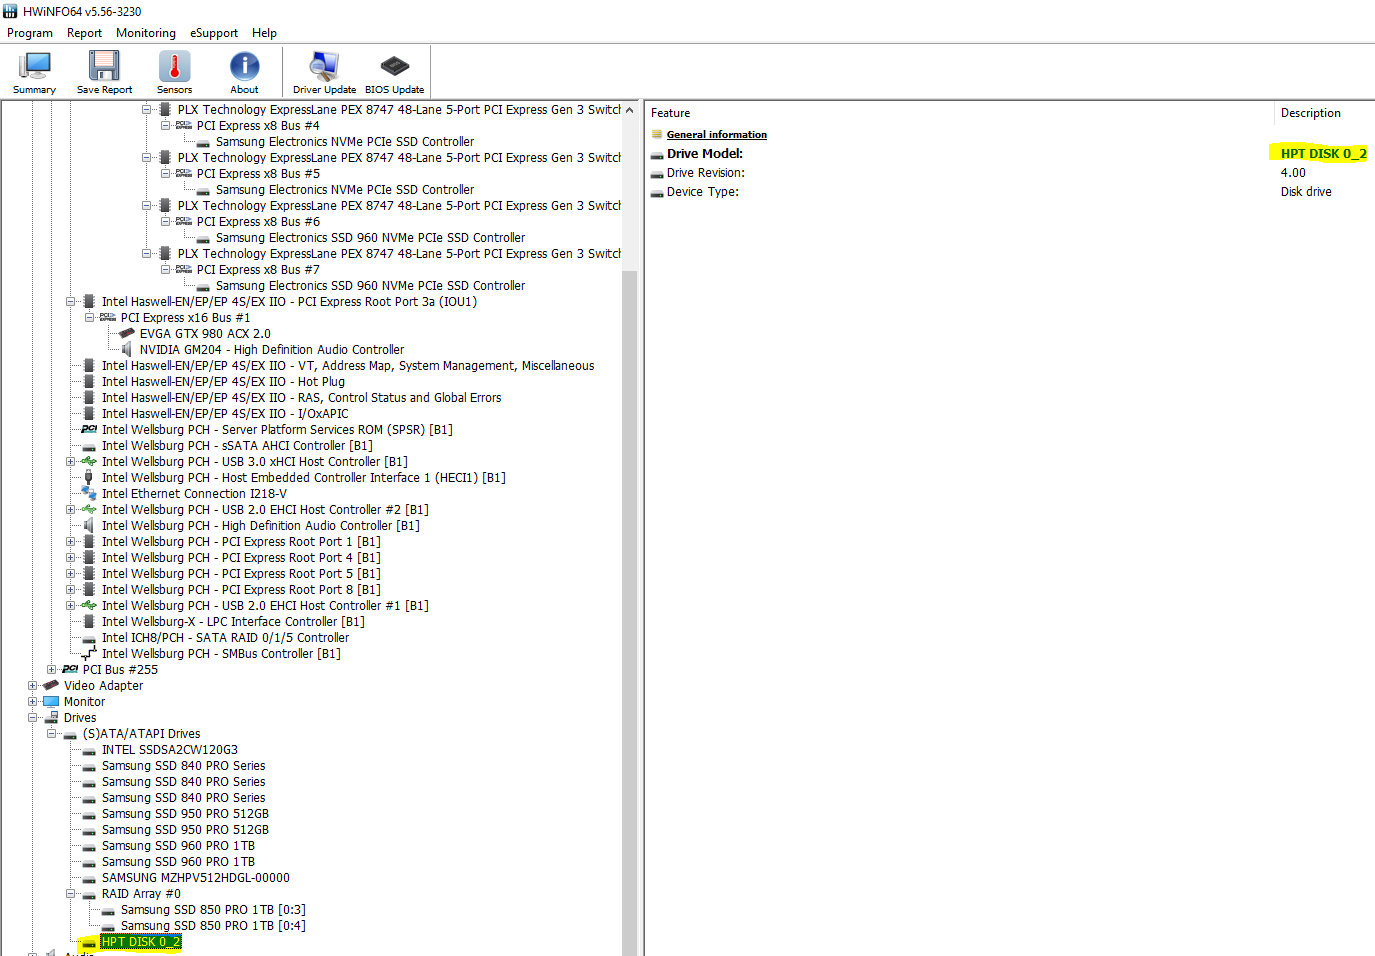Click the HPT DISK 0_2 description value
The height and width of the screenshot is (956, 1375).
[1323, 154]
